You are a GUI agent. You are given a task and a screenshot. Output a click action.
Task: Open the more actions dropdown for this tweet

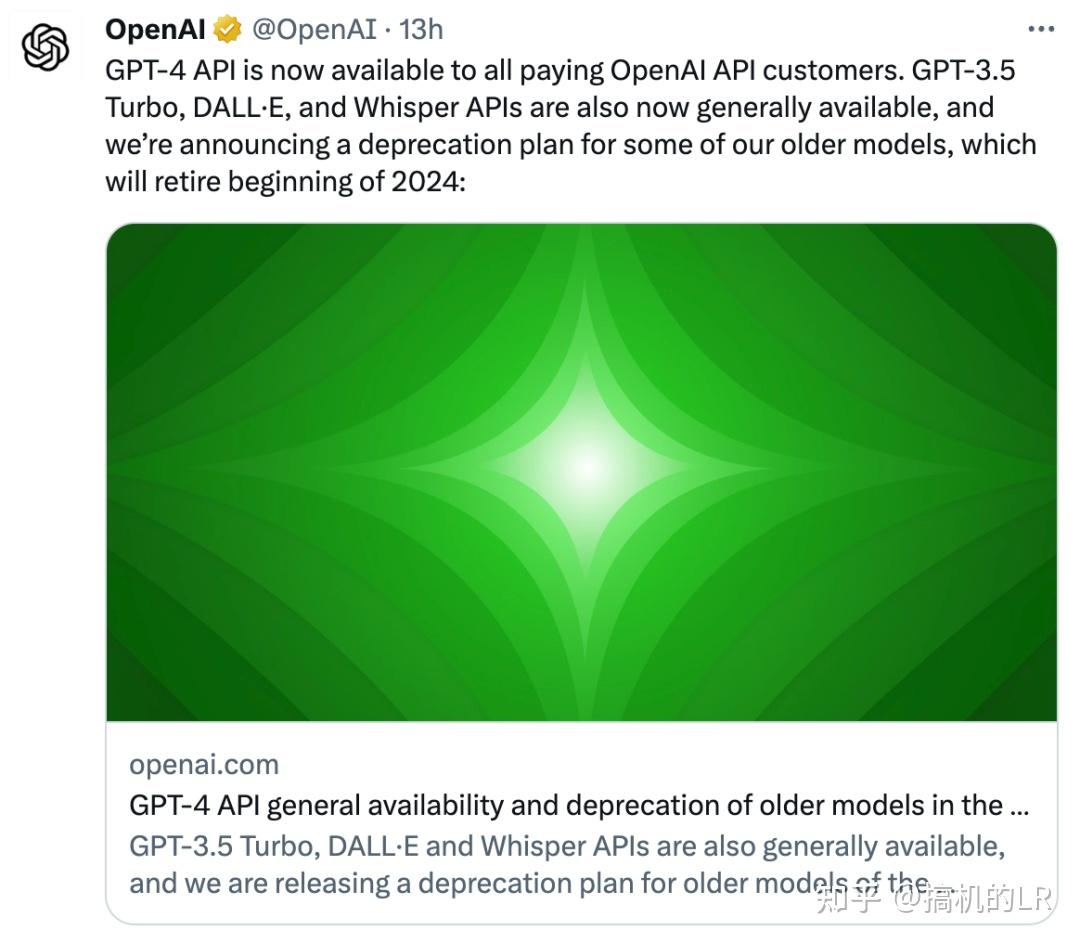pyautogui.click(x=1040, y=28)
